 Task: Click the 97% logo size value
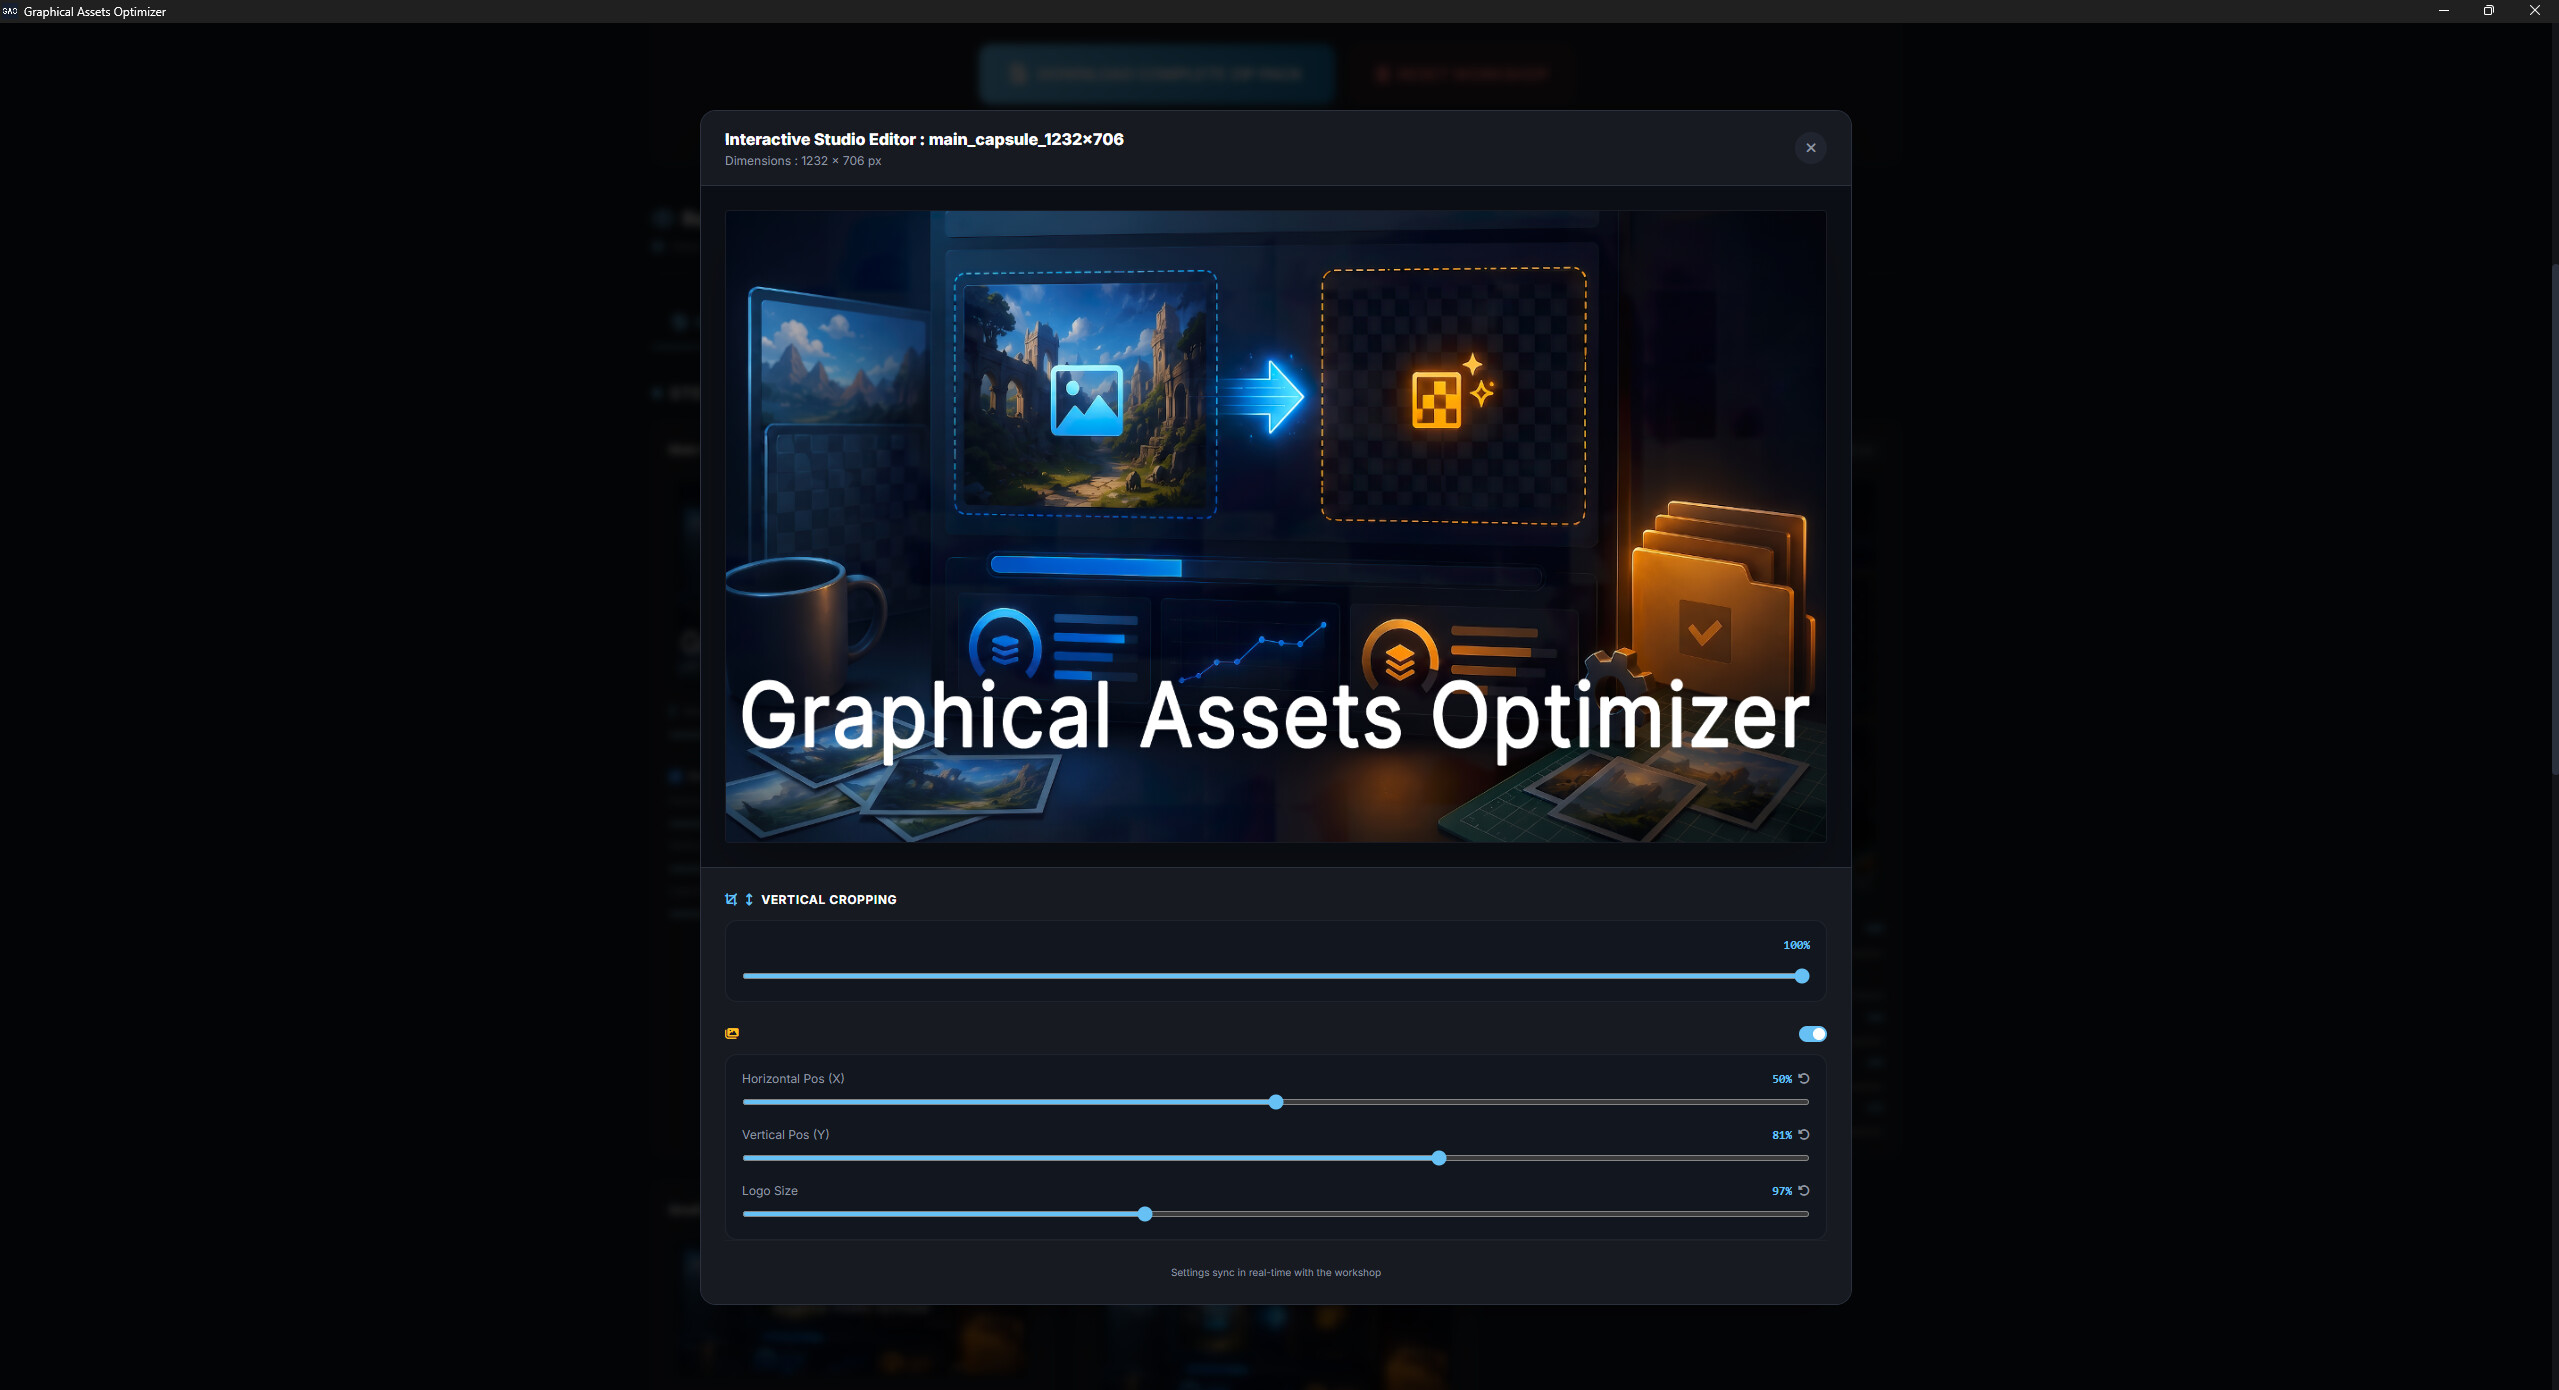(1781, 1191)
